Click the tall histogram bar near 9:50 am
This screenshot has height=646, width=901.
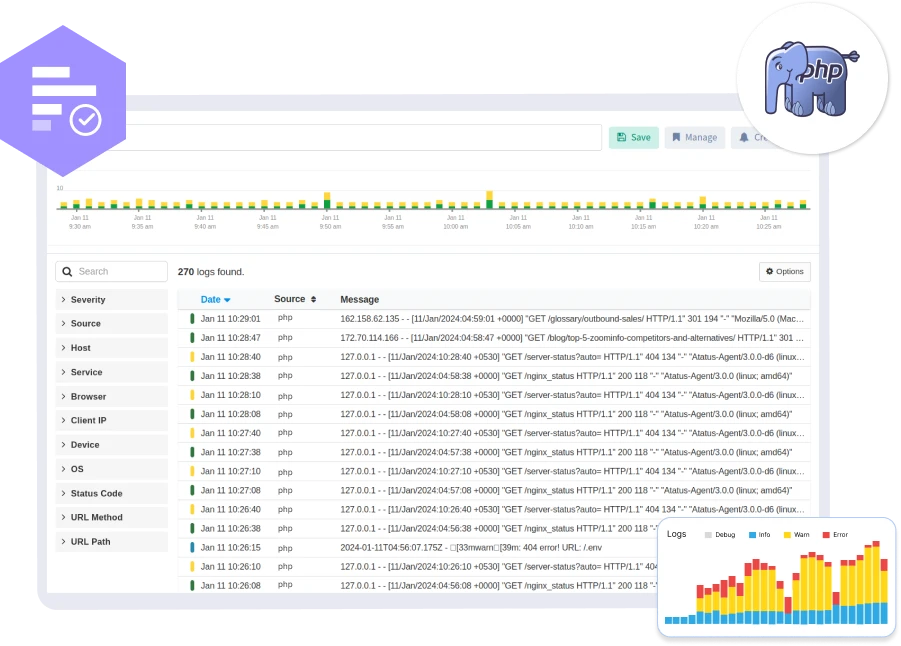(x=327, y=201)
